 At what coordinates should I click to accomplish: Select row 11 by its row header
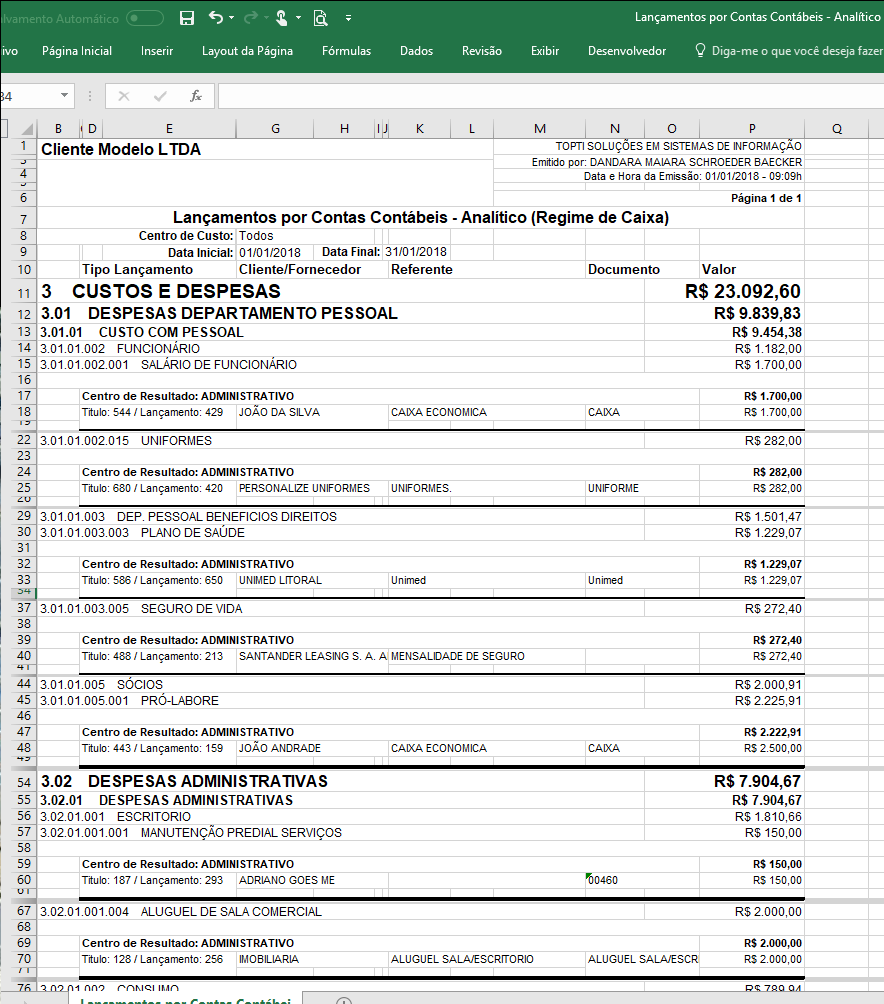(24, 293)
